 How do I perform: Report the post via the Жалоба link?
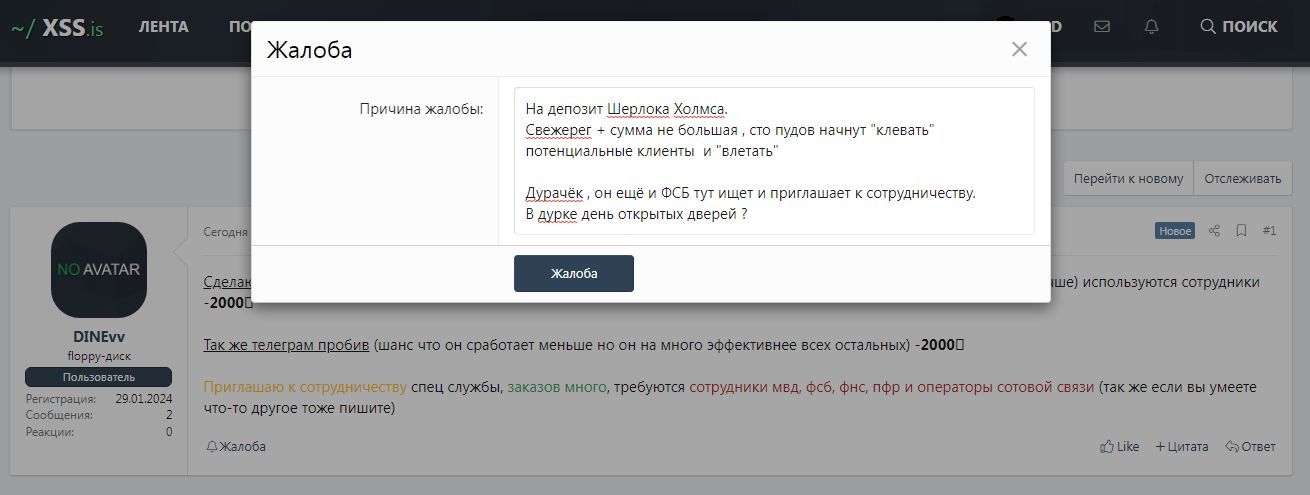236,447
